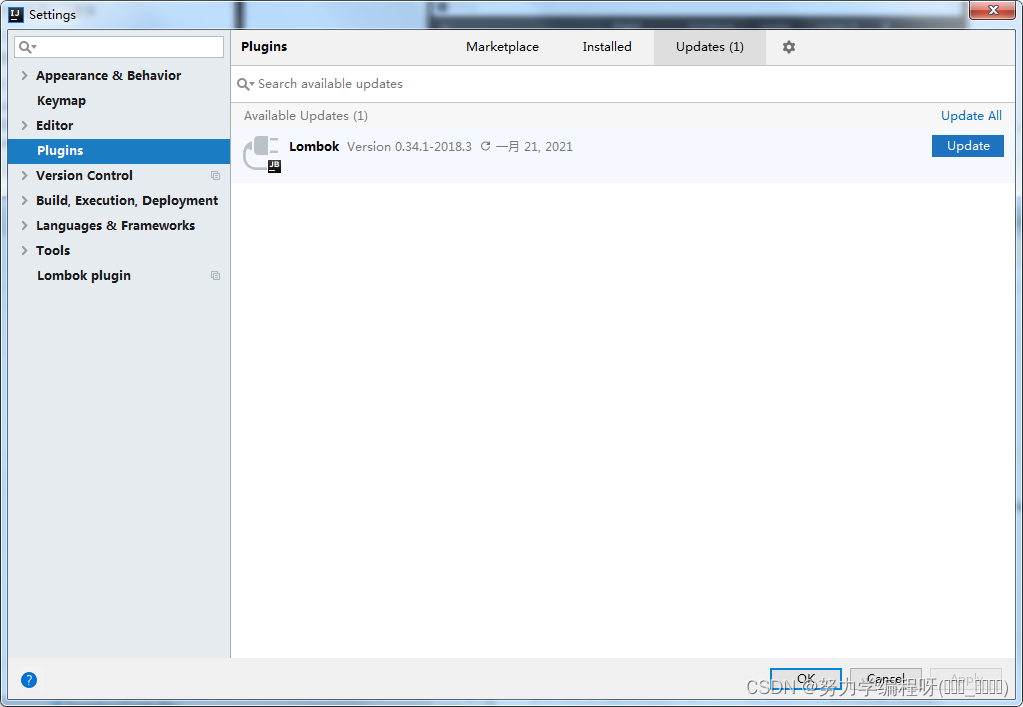Open the Installed plugins tab
The image size is (1023, 707).
coord(606,47)
